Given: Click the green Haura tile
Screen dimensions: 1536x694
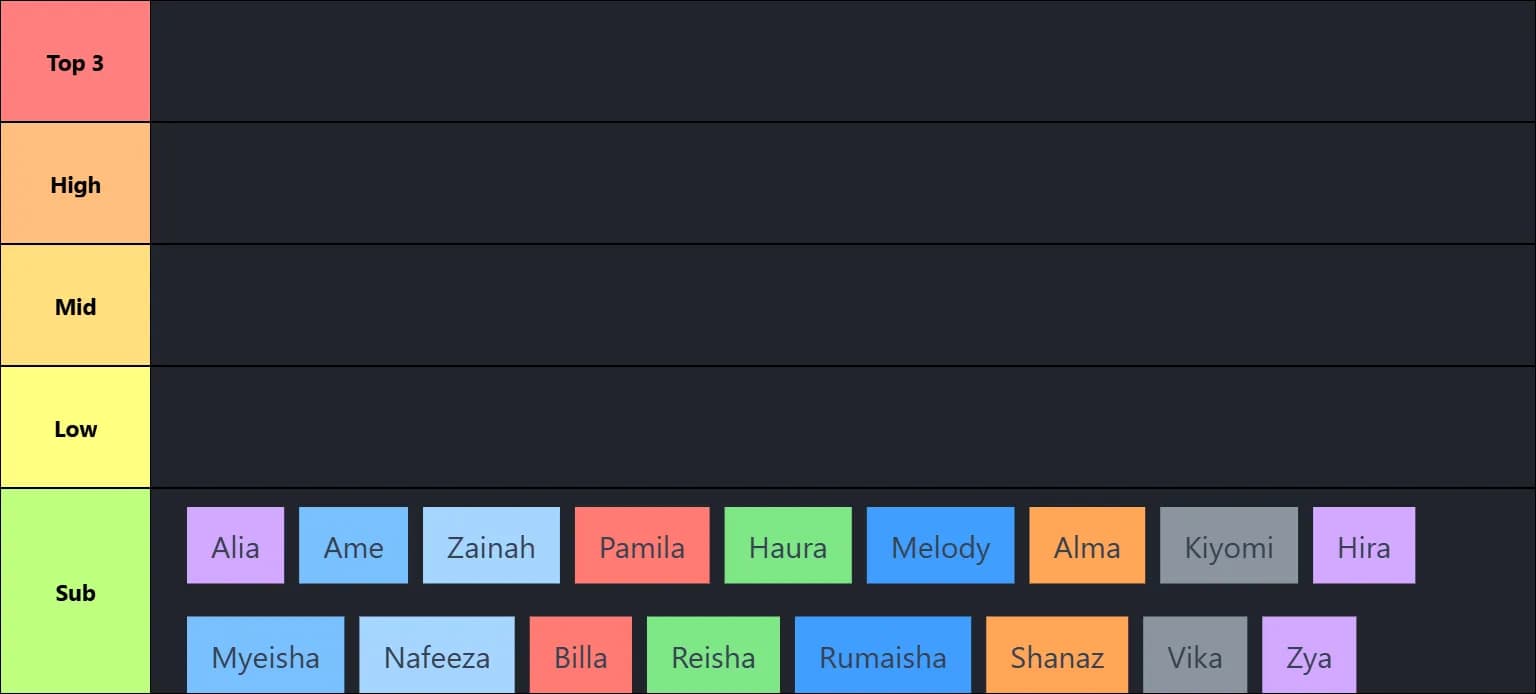Looking at the screenshot, I should pos(788,546).
